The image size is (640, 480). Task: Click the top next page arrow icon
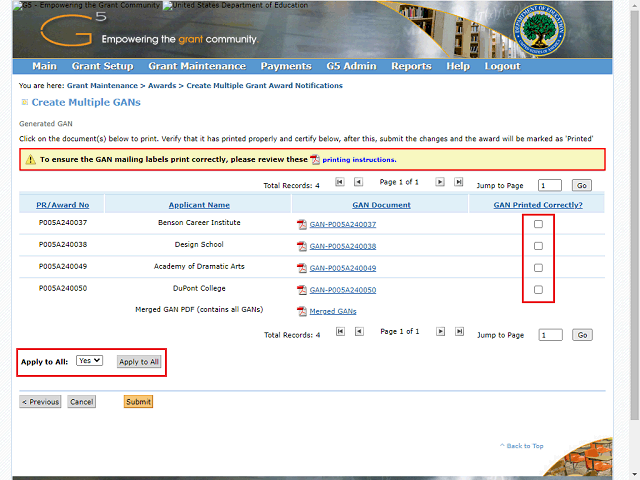tap(439, 182)
